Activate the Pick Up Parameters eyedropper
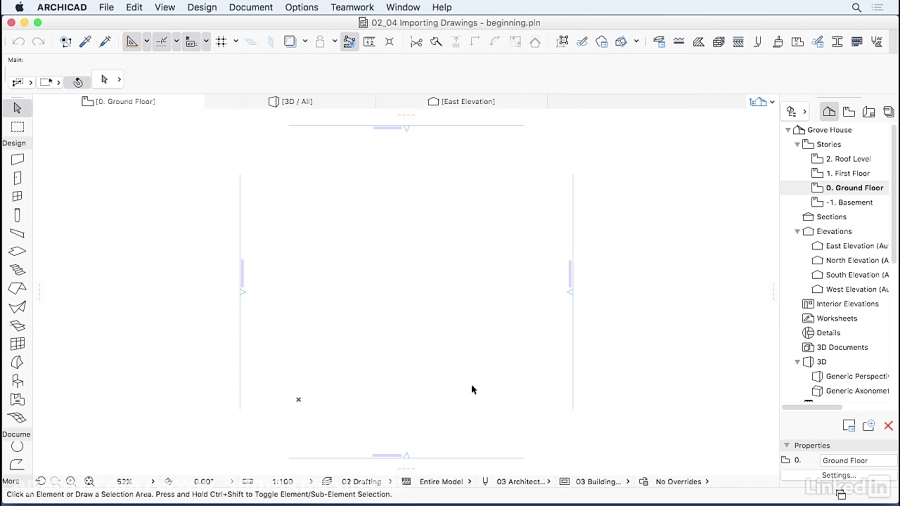This screenshot has height=506, width=900. click(85, 41)
